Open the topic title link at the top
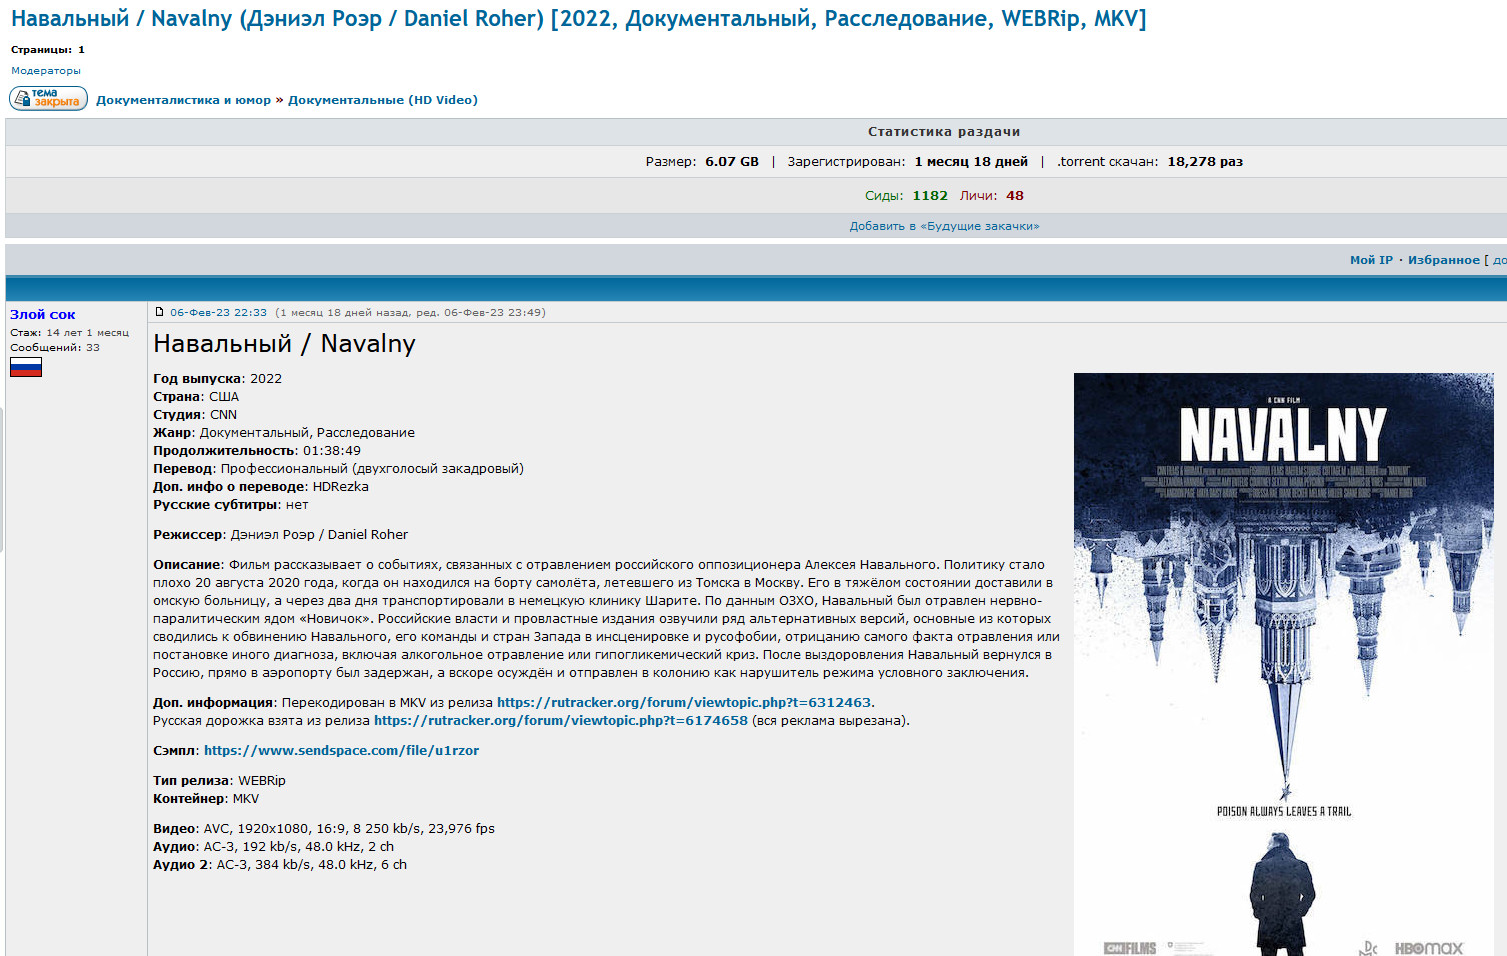This screenshot has height=956, width=1507. pos(578,19)
